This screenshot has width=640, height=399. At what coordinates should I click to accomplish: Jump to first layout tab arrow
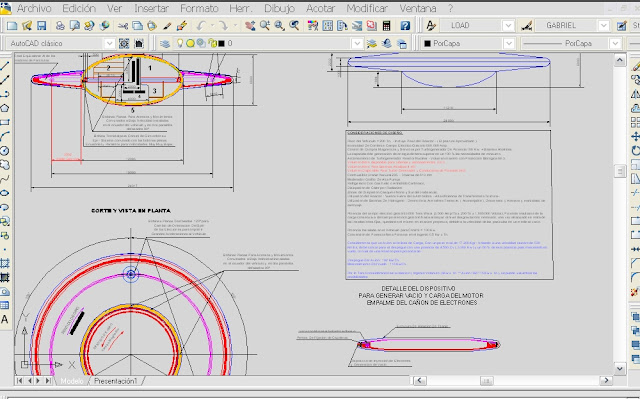[19, 381]
